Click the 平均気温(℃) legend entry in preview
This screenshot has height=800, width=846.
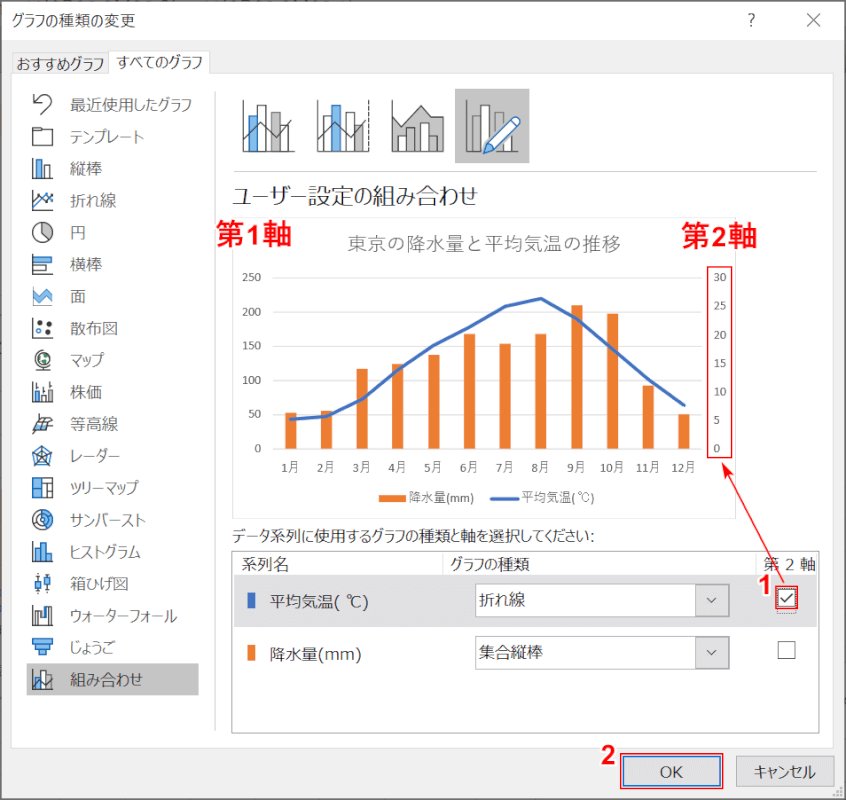(542, 497)
